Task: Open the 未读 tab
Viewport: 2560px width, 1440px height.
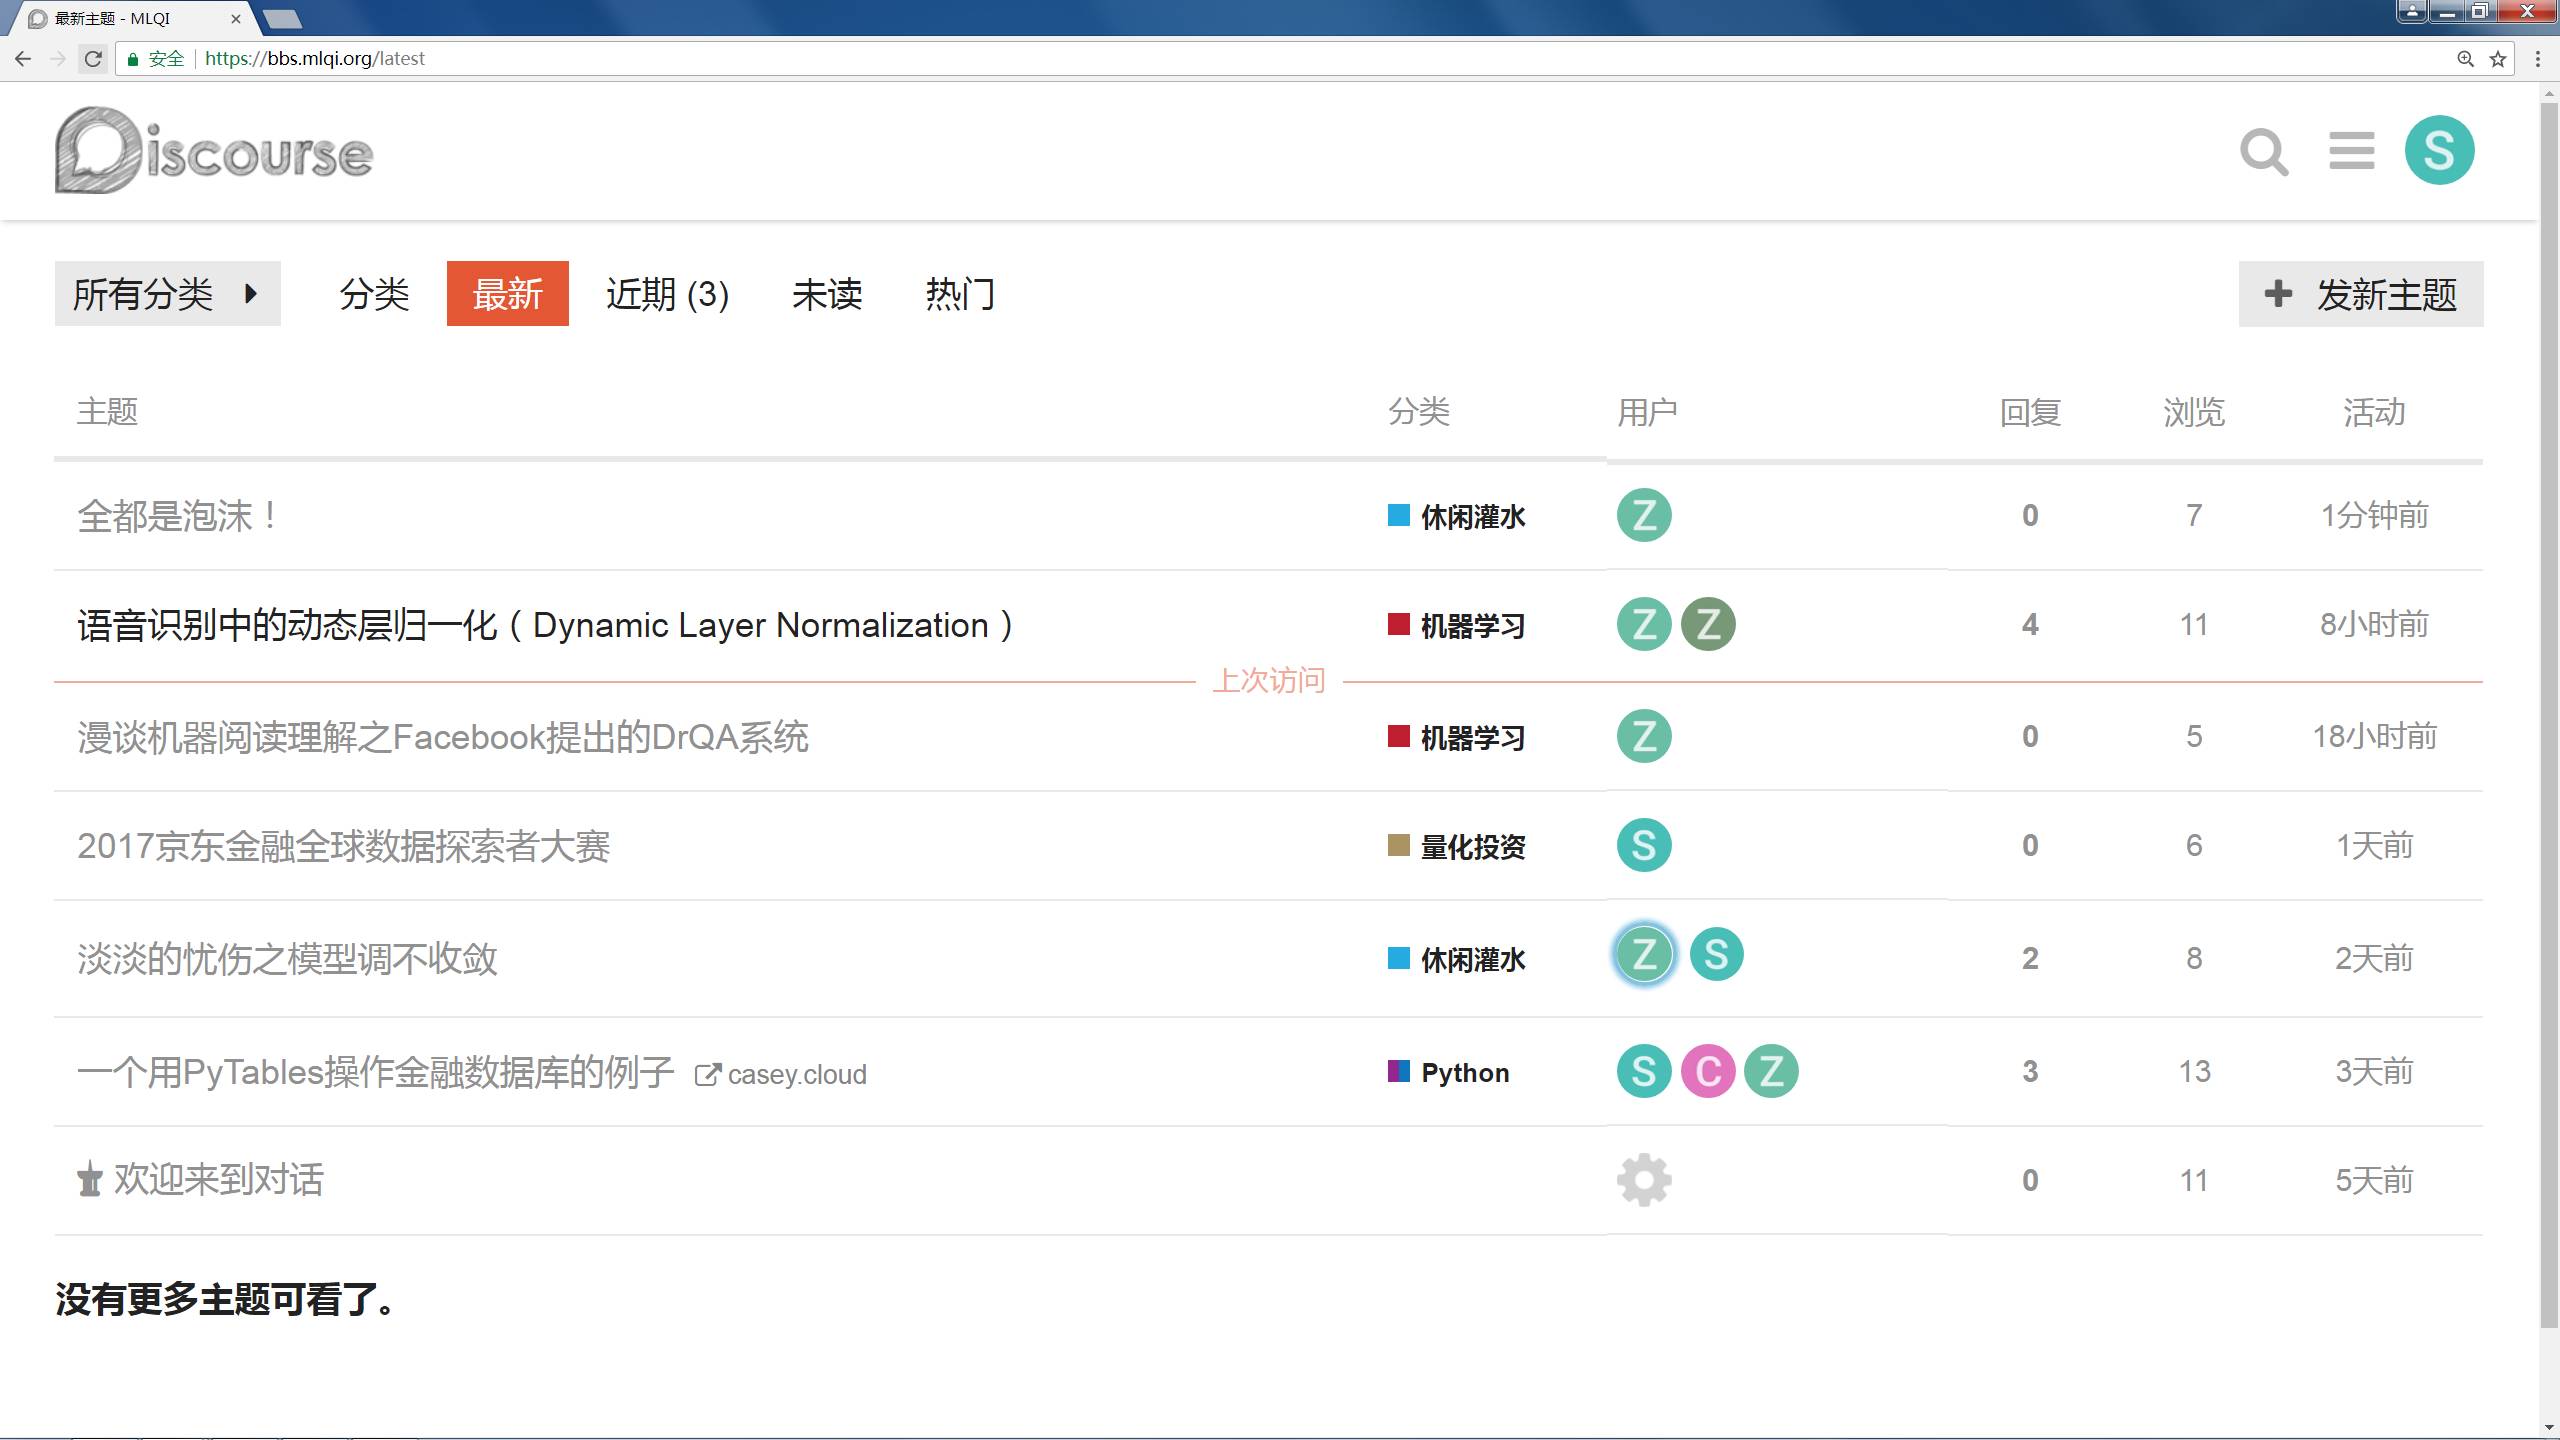Action: coord(826,294)
